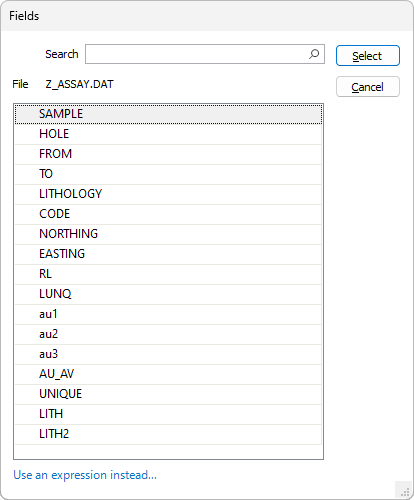Pick the LITHOLOGY field
This screenshot has height=500, width=414.
coord(168,194)
